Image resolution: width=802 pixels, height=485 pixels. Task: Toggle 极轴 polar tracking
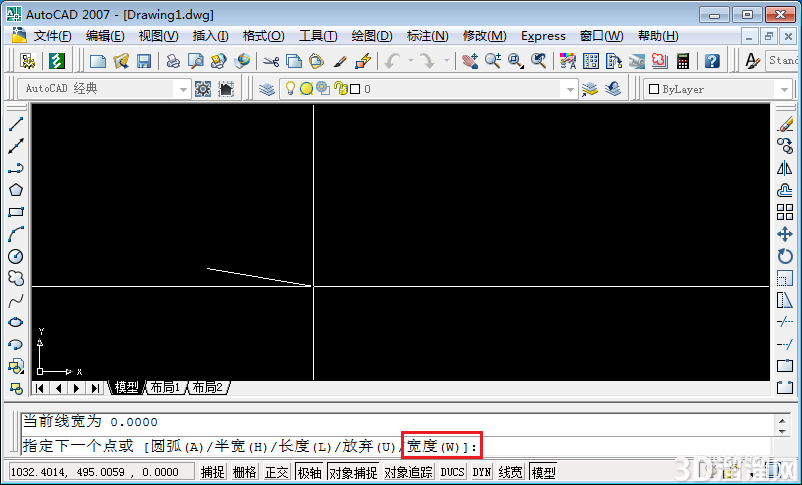309,472
